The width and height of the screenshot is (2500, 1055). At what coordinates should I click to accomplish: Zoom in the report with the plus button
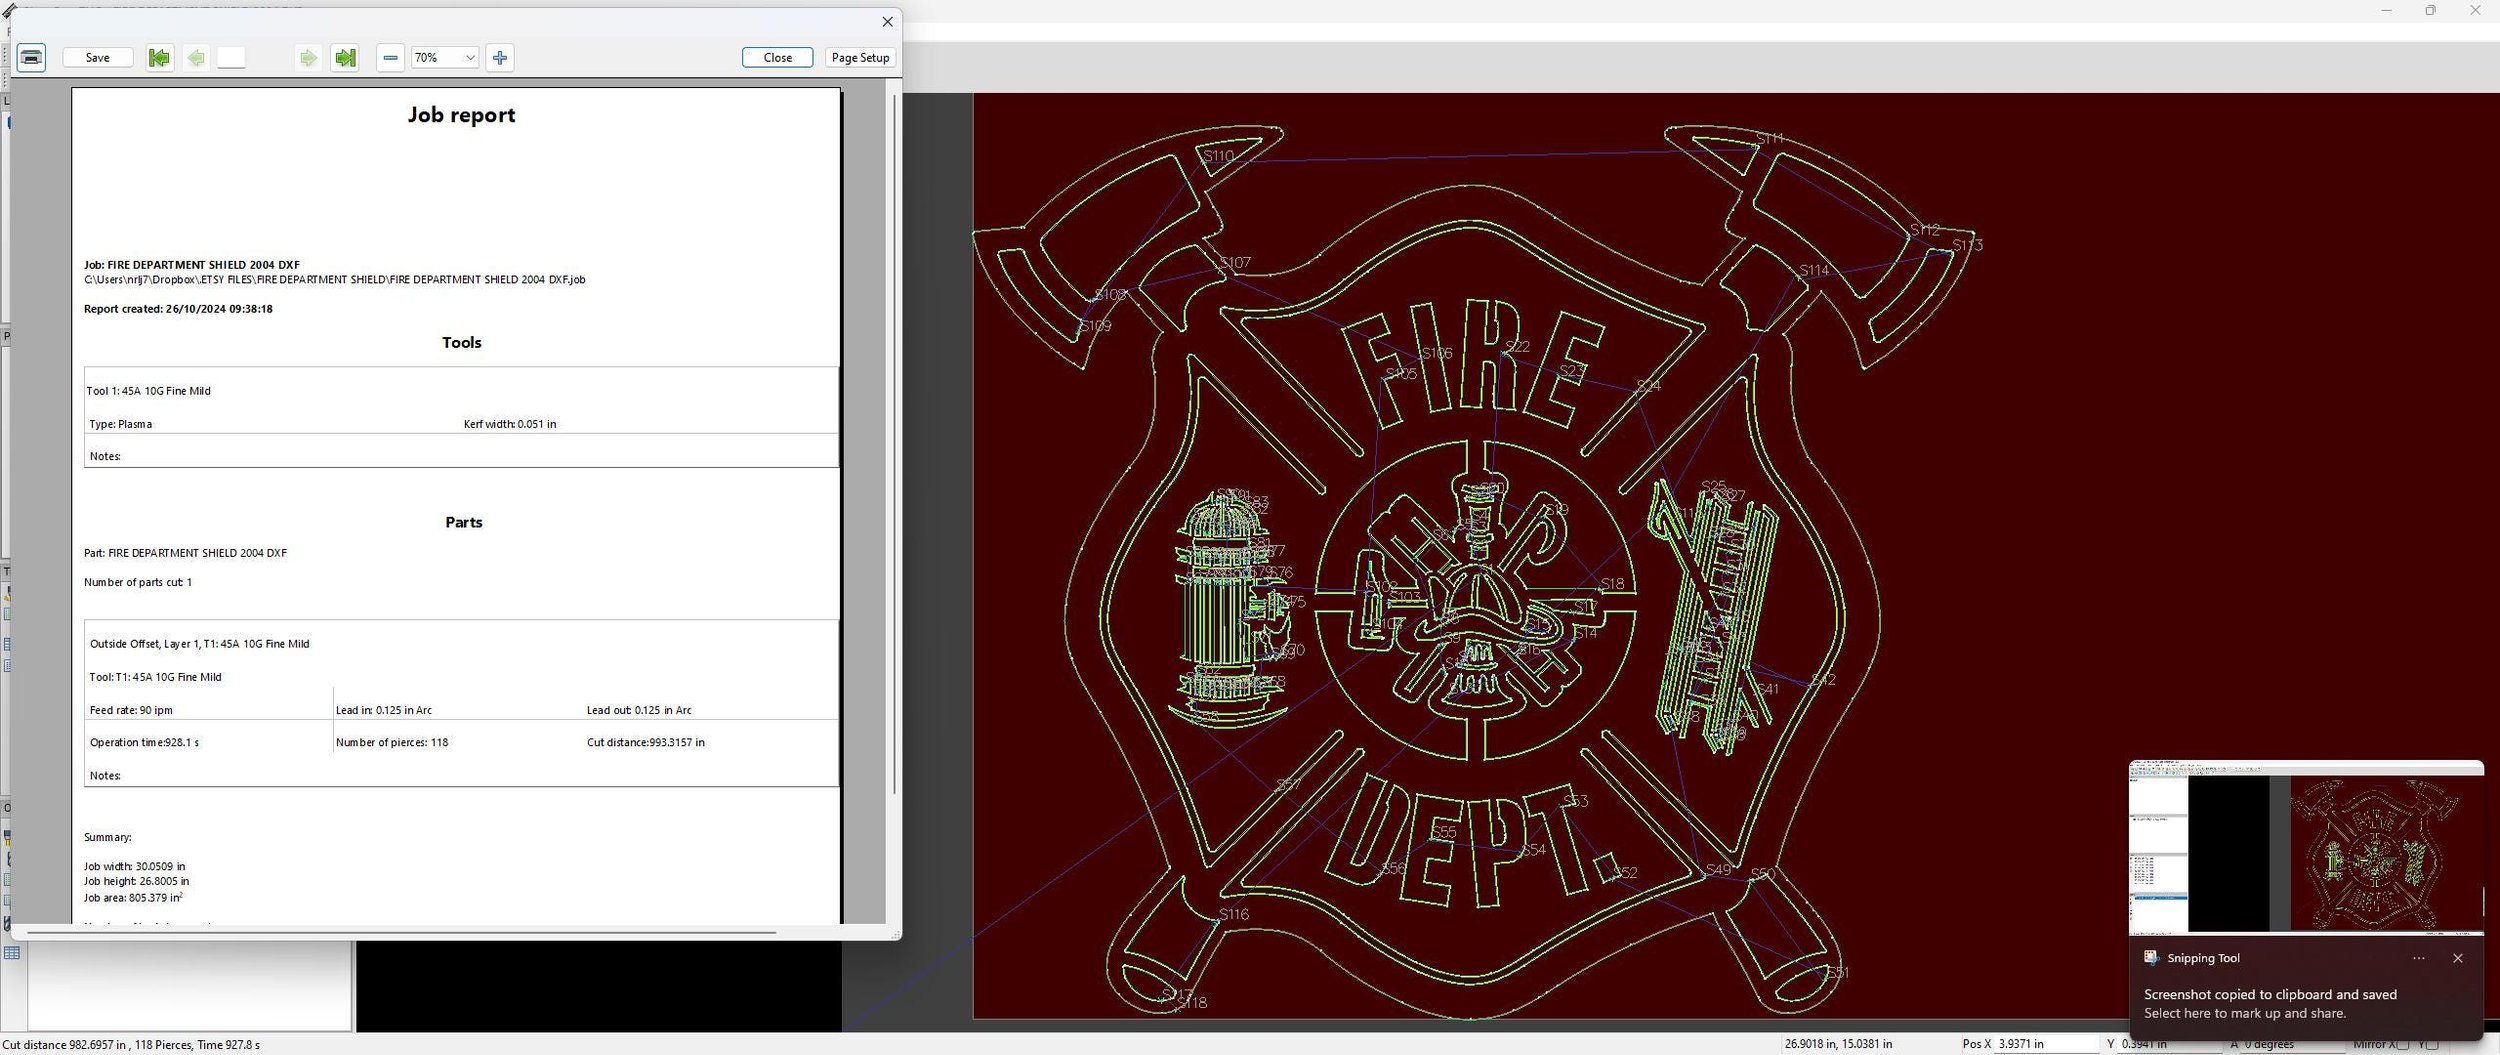coord(500,57)
